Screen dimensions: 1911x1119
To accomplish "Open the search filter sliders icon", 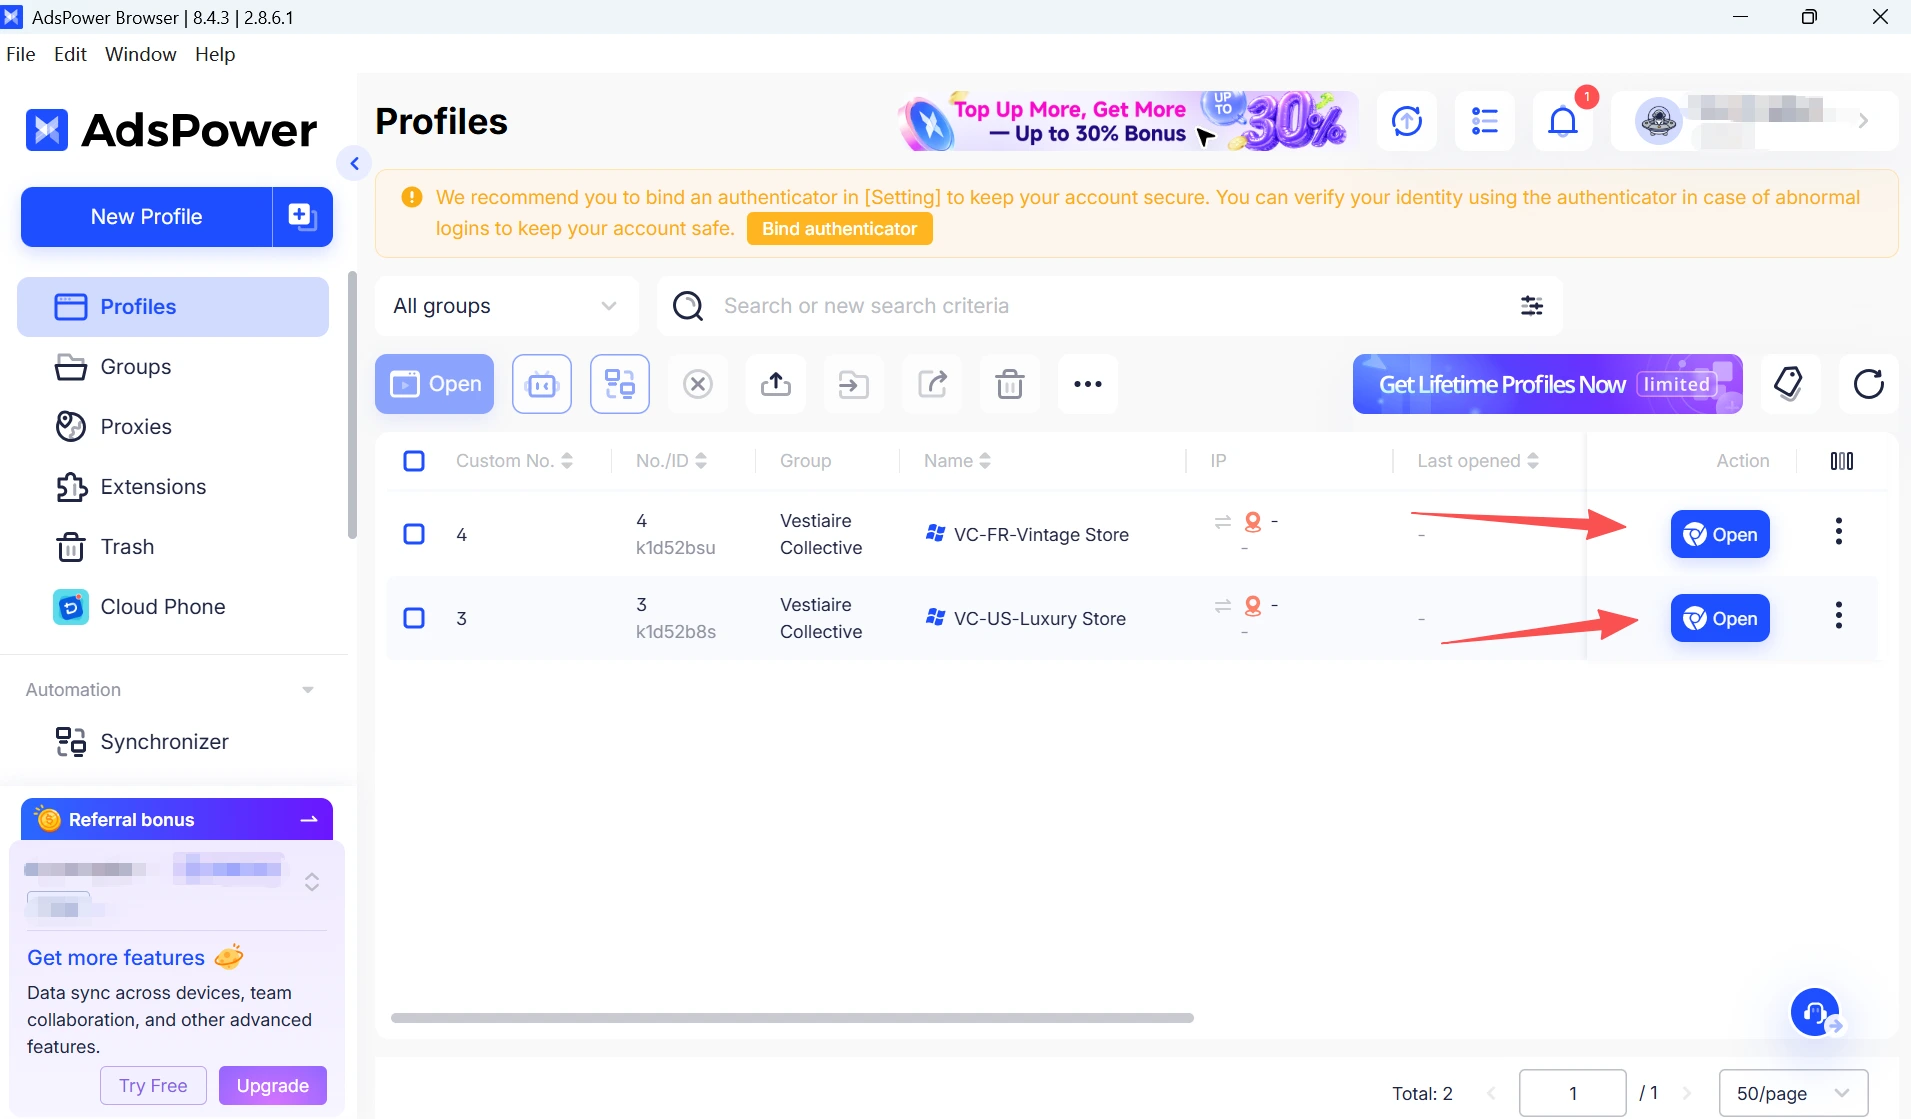I will click(x=1532, y=306).
